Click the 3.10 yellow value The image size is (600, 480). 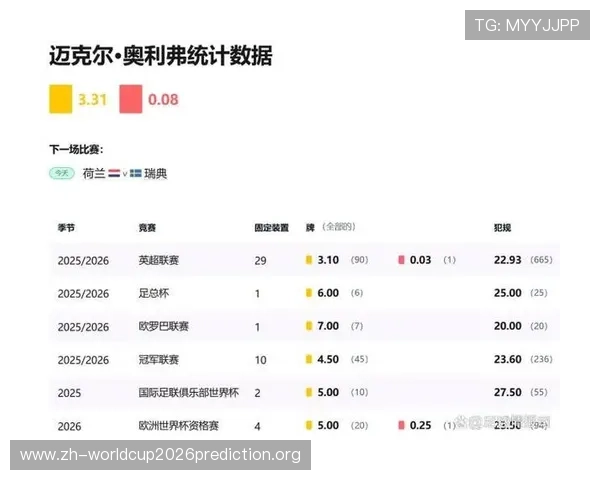click(328, 260)
